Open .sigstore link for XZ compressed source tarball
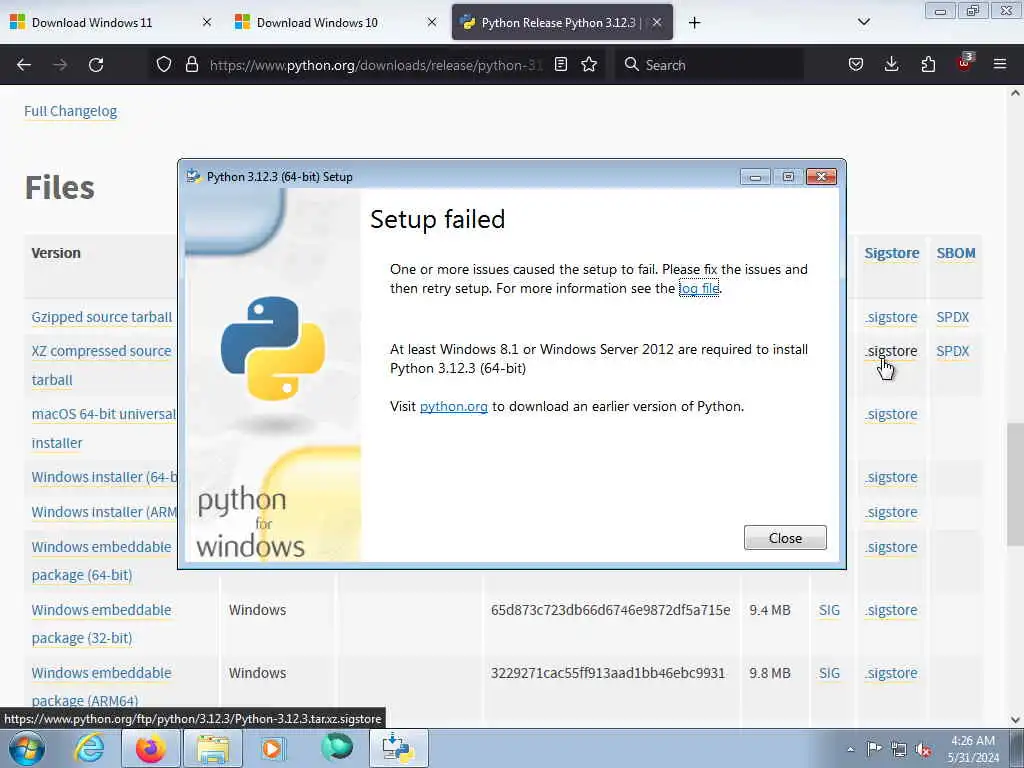The width and height of the screenshot is (1024, 768). coord(891,351)
